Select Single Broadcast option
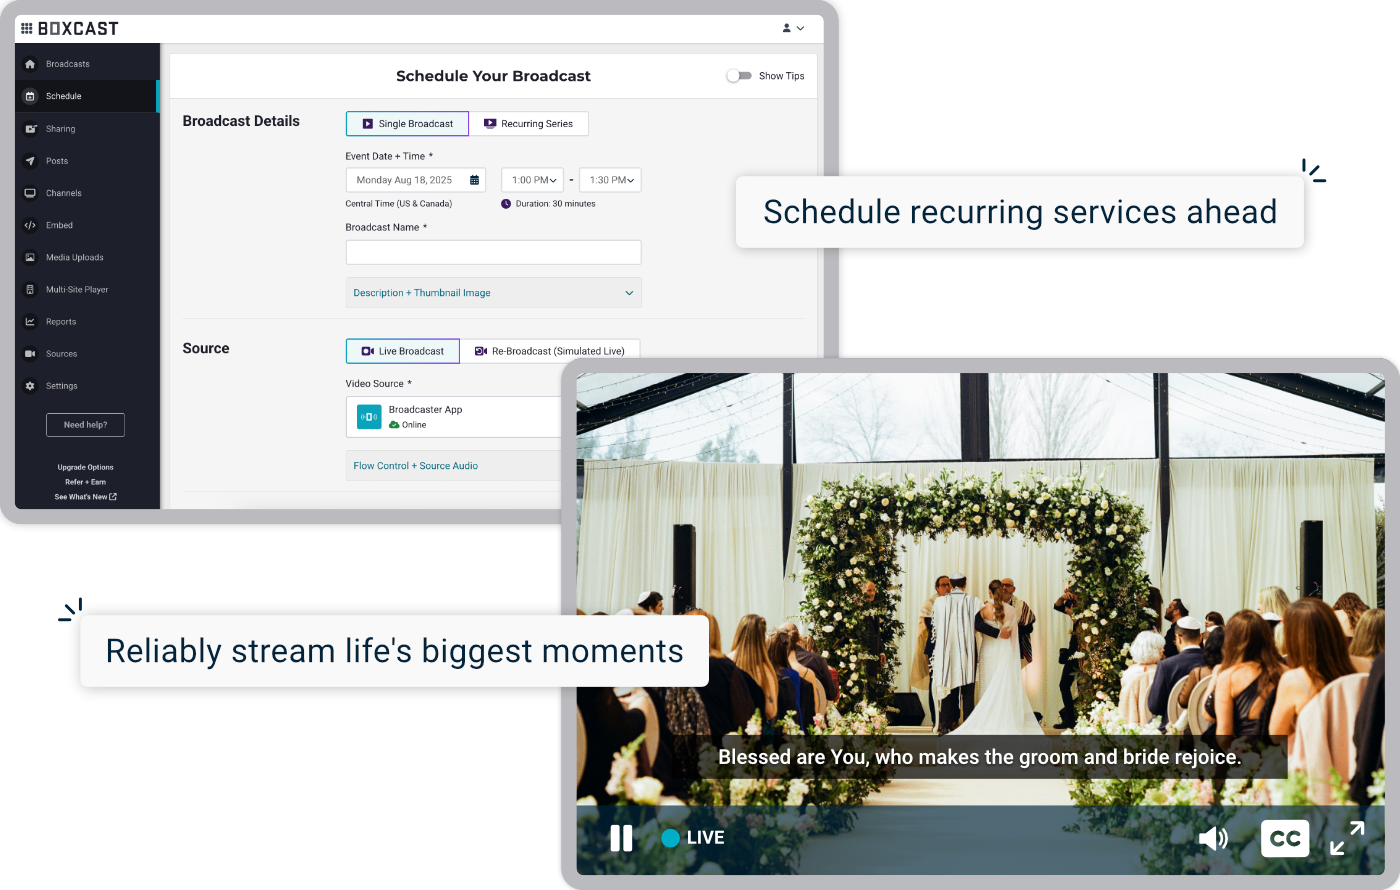This screenshot has width=1400, height=890. [x=407, y=124]
